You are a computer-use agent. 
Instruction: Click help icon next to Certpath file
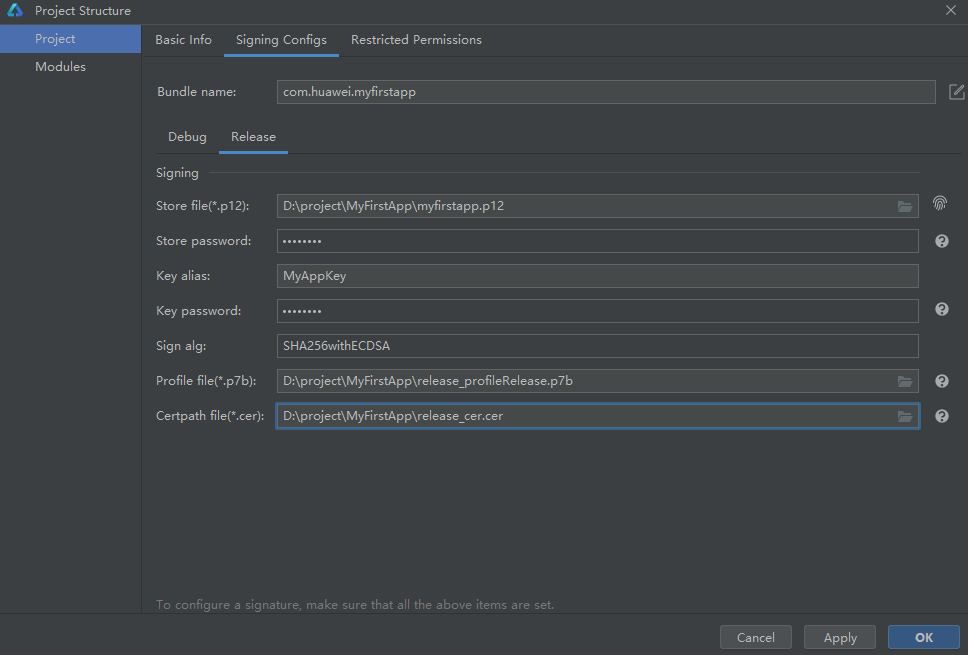(x=941, y=416)
